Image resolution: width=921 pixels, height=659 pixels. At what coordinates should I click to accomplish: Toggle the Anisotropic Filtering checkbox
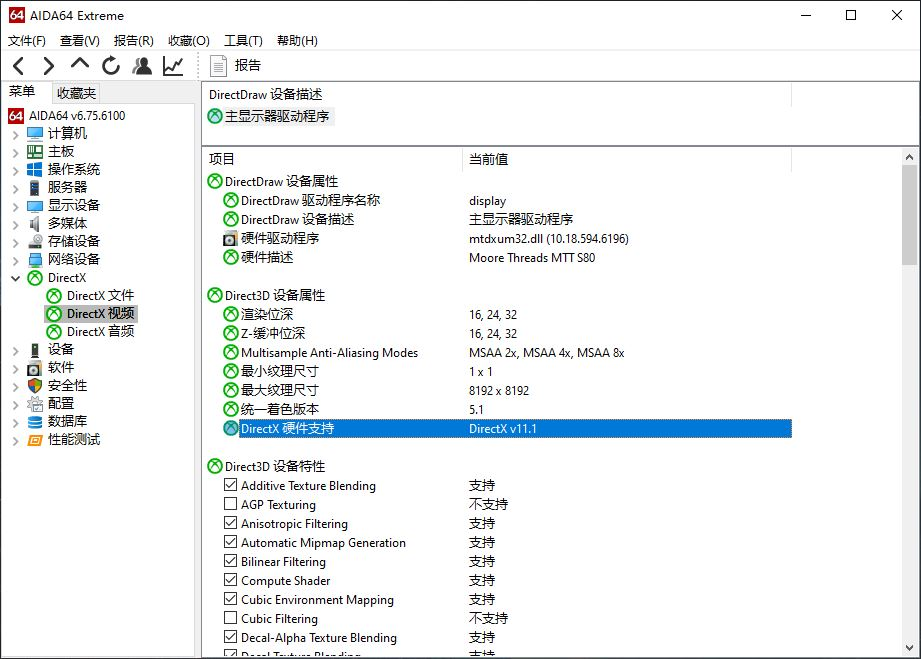point(230,523)
